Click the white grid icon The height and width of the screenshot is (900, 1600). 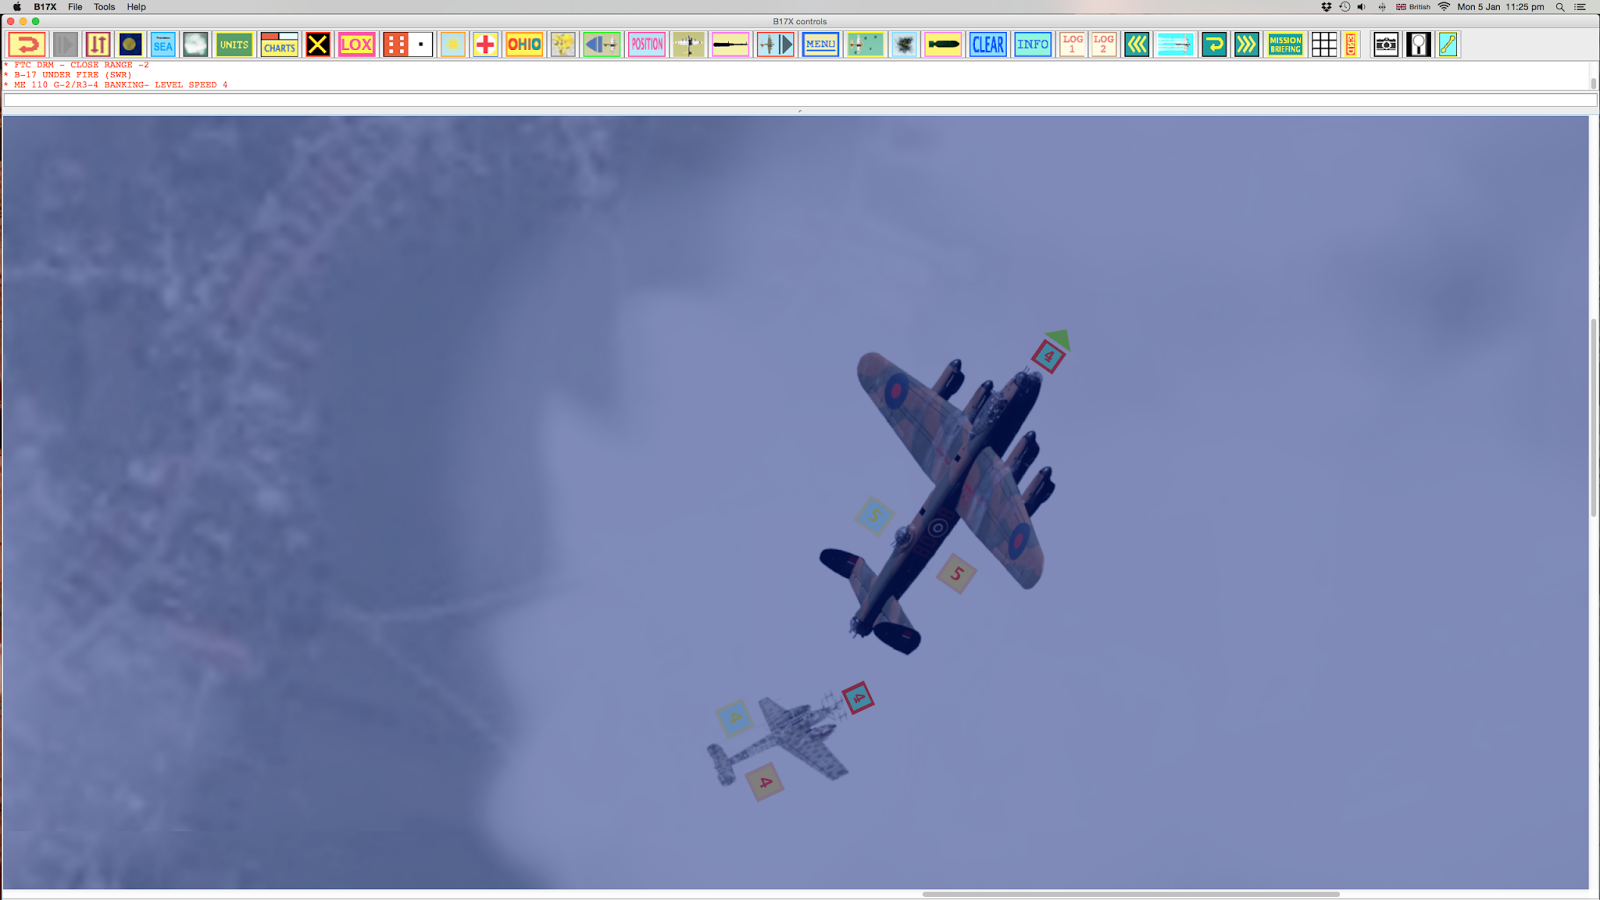[1324, 44]
